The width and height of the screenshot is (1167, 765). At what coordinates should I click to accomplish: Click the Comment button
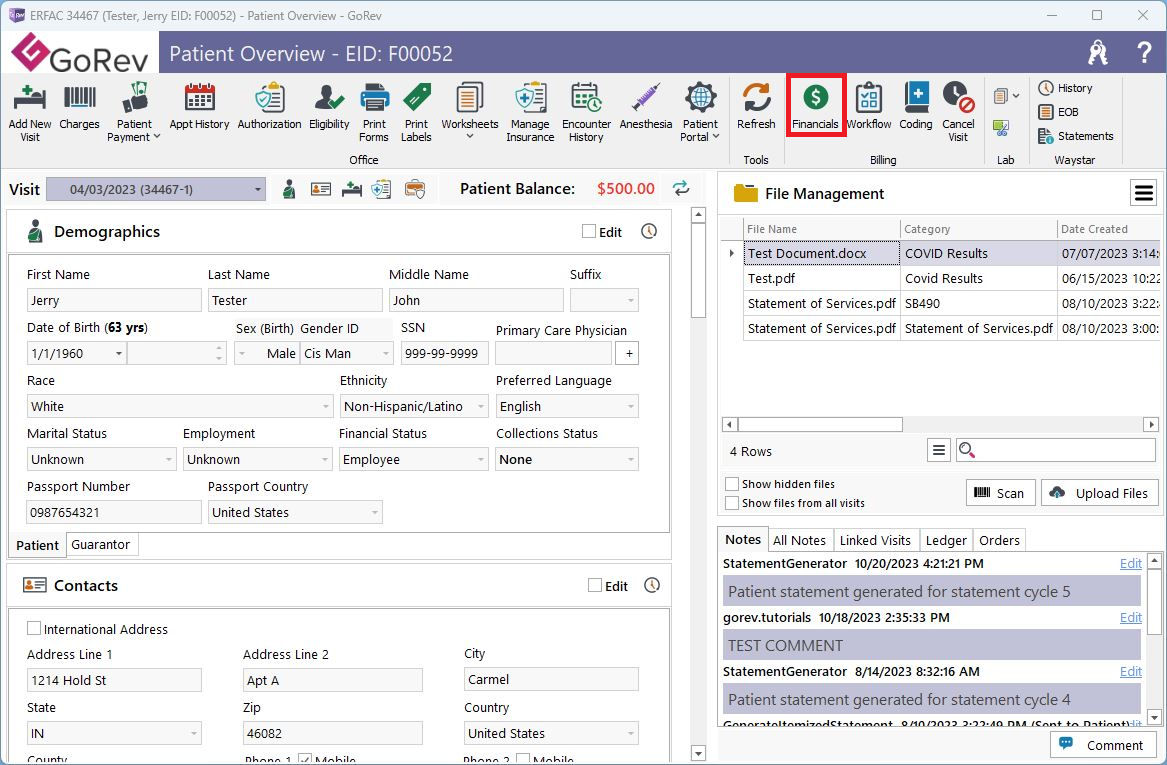coord(1102,745)
